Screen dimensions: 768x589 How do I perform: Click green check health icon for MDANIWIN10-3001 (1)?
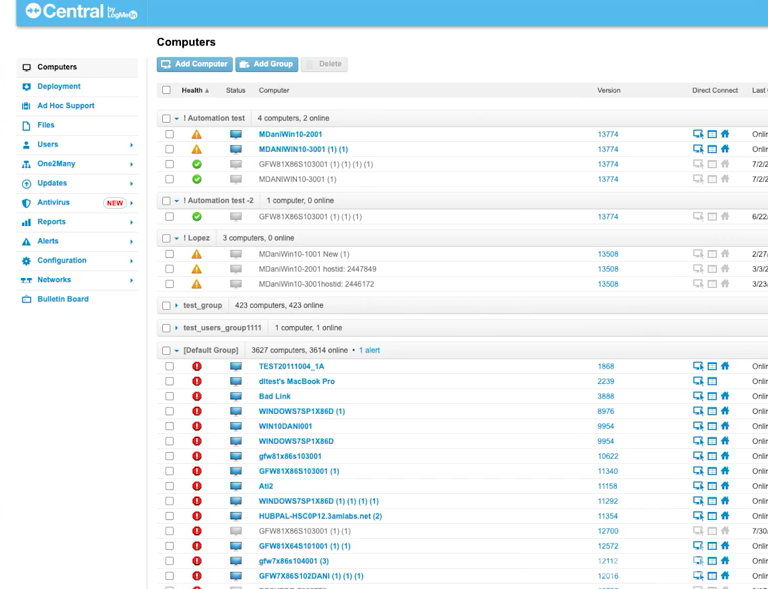coord(197,179)
